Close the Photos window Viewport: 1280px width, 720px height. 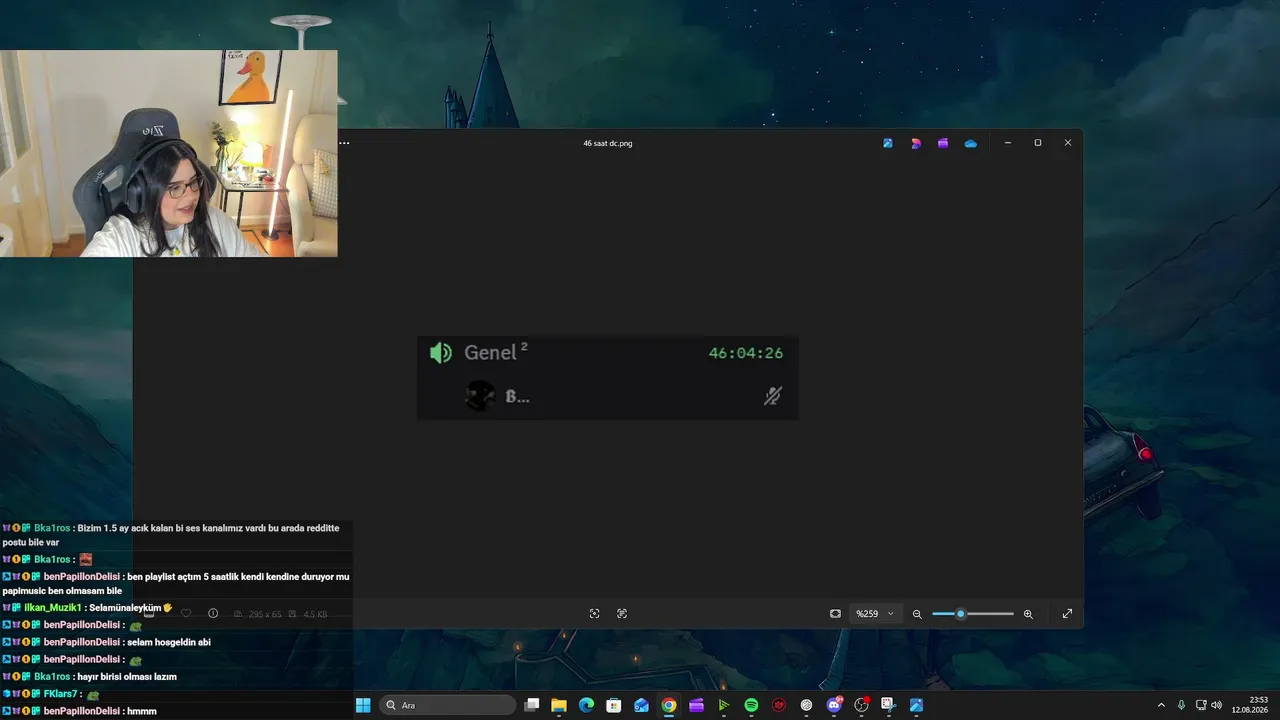[x=1067, y=143]
